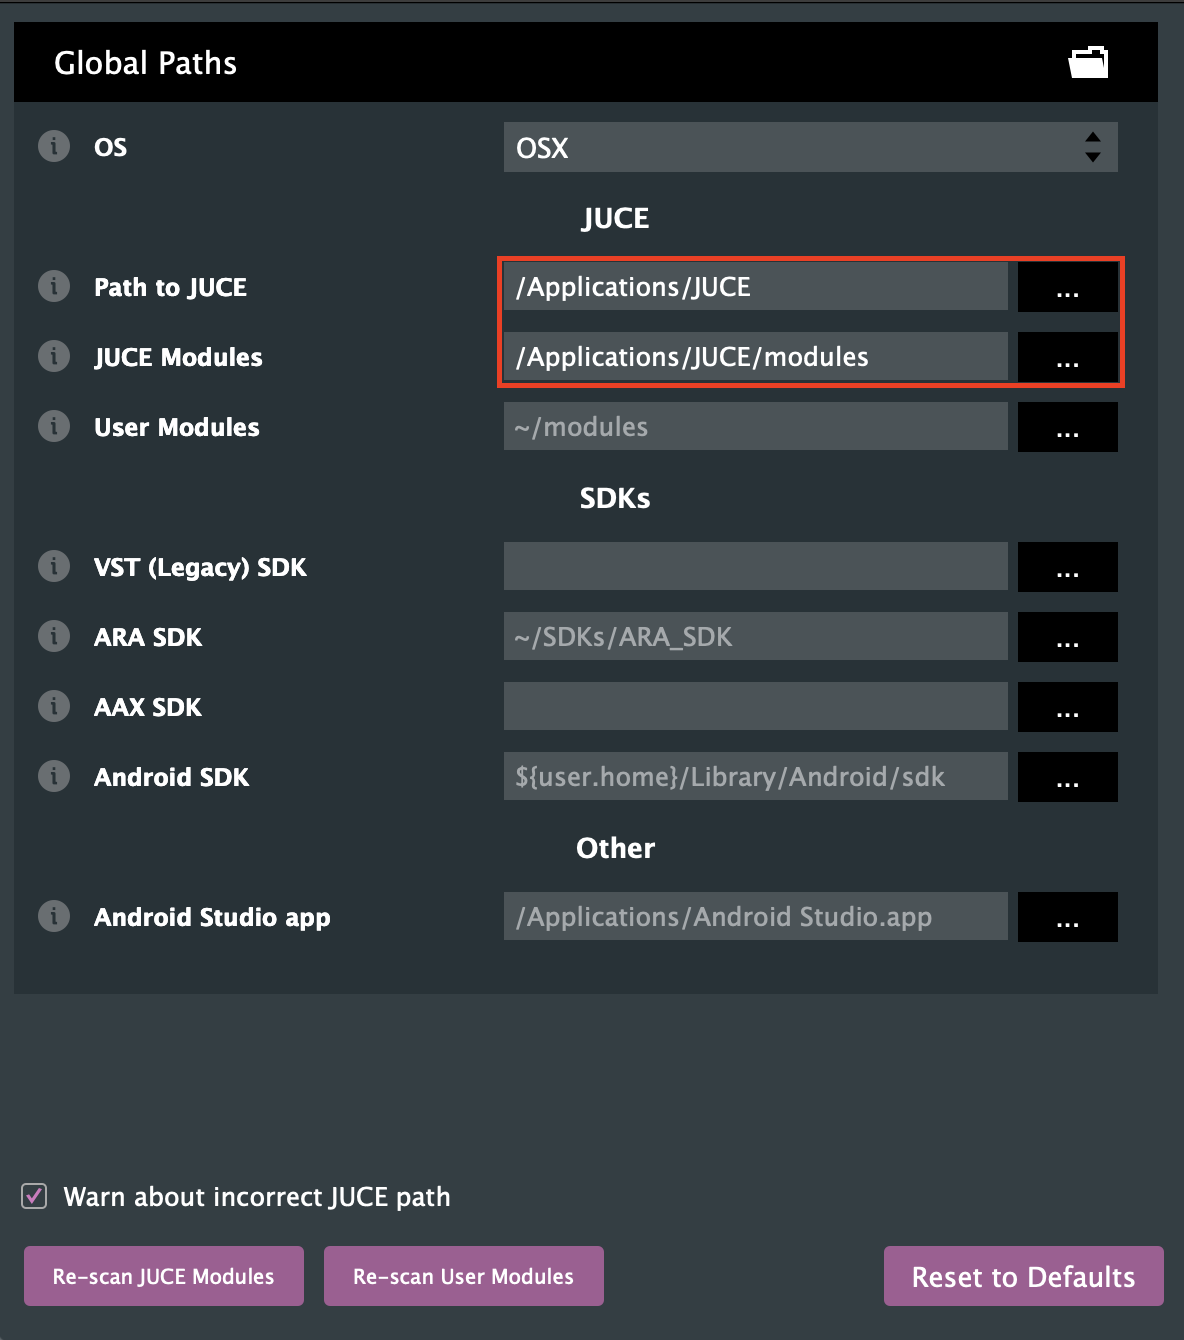The height and width of the screenshot is (1340, 1184).
Task: Click the folder icon in Global Paths header
Action: tap(1088, 62)
